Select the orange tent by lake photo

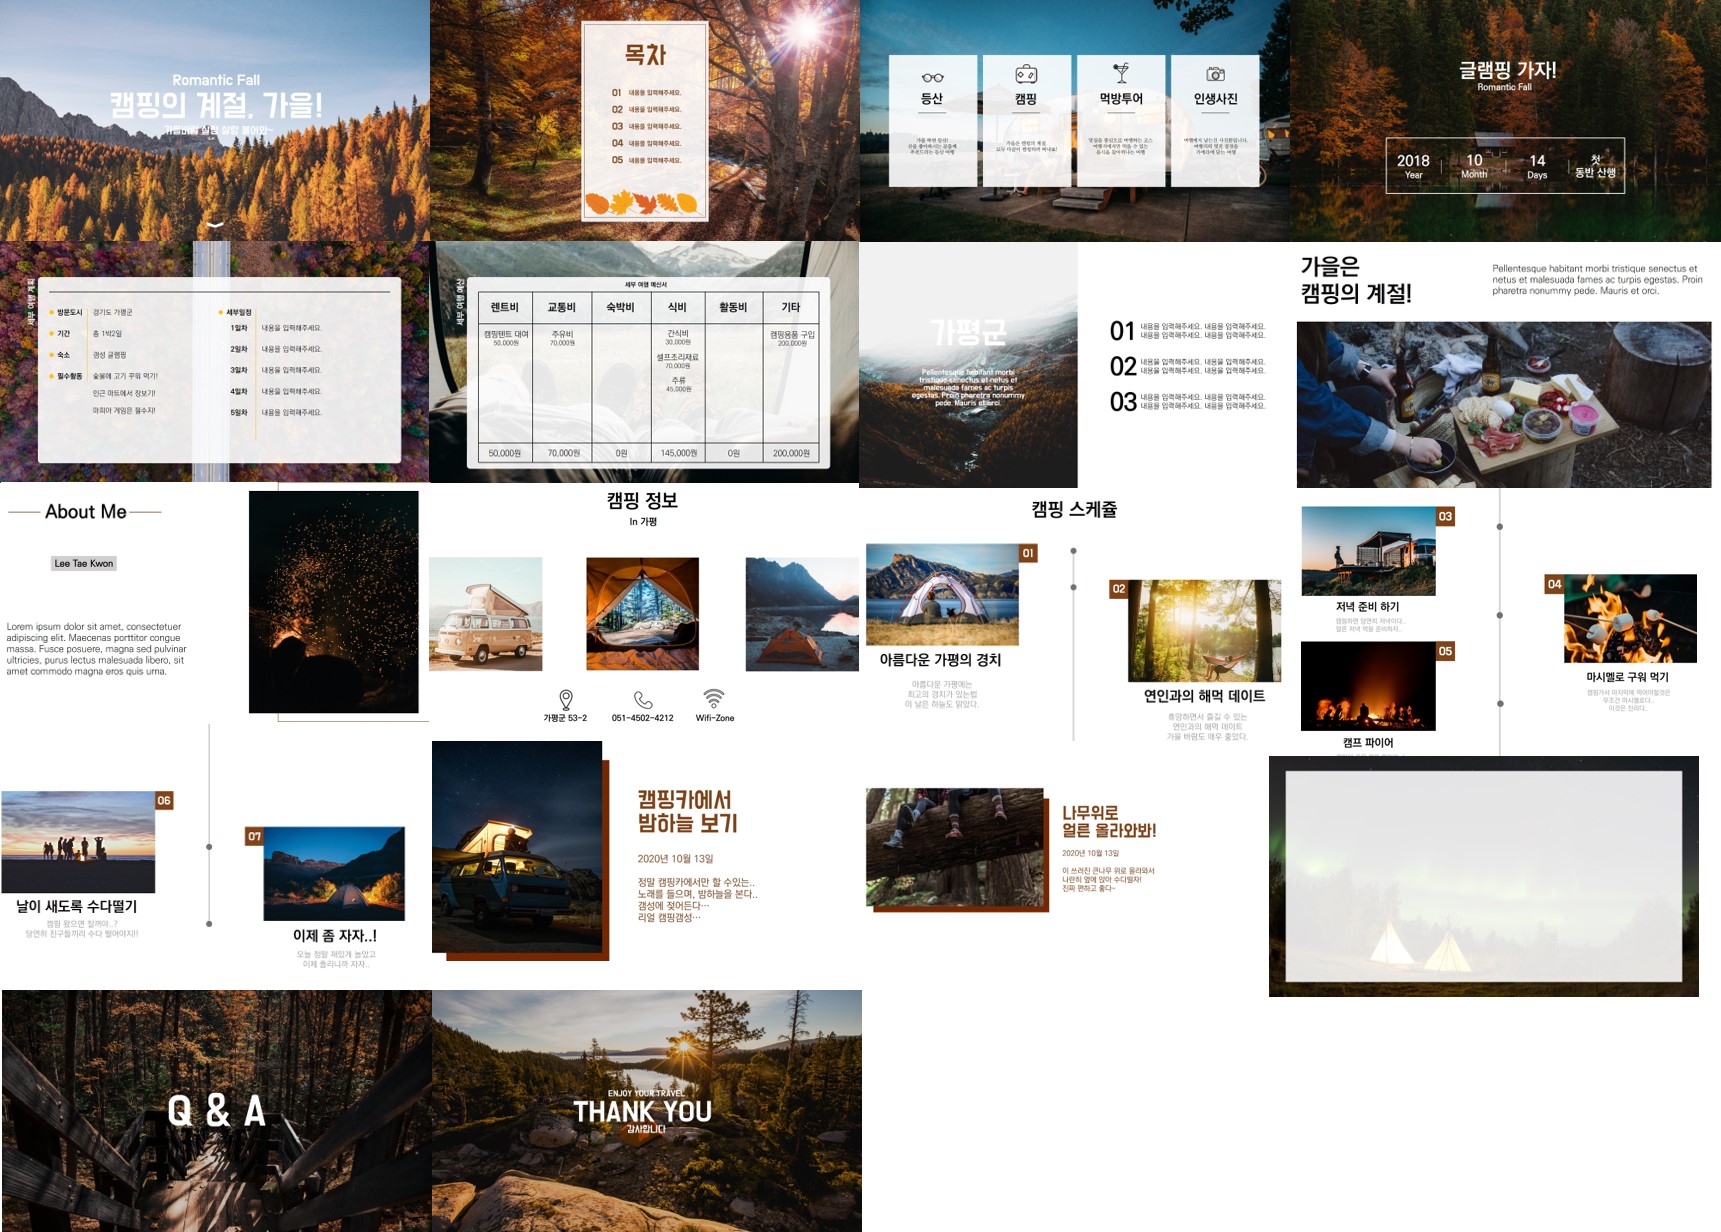pyautogui.click(x=802, y=614)
